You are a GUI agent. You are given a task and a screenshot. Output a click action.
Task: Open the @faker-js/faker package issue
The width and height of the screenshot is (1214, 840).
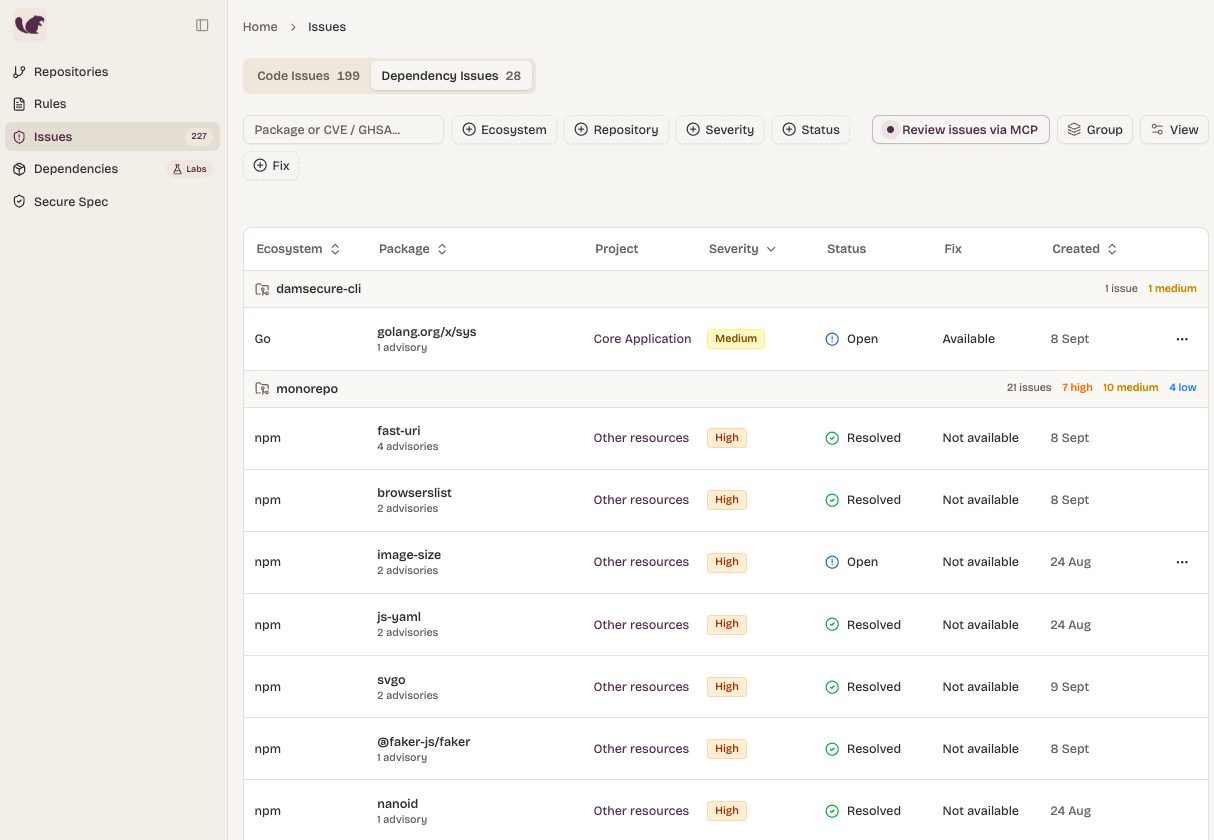[x=423, y=742]
